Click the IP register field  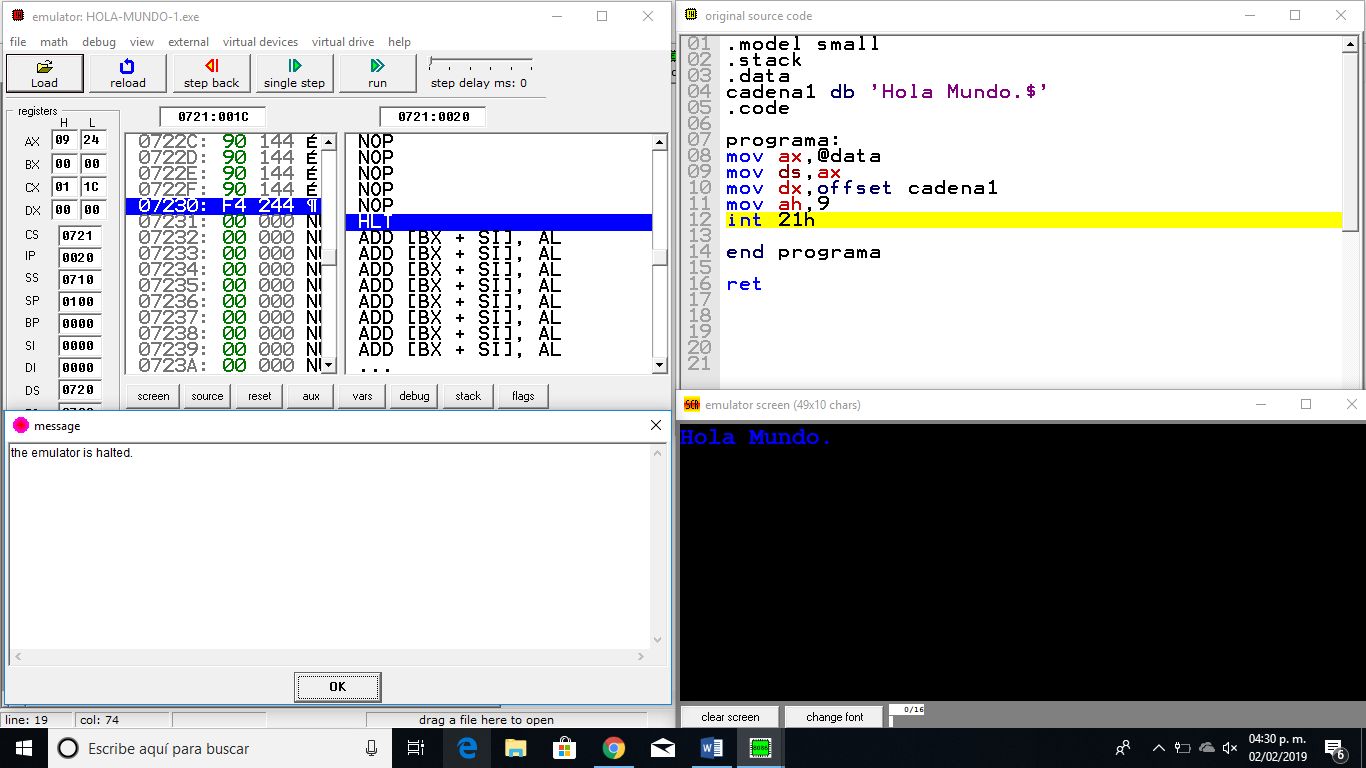click(x=79, y=258)
